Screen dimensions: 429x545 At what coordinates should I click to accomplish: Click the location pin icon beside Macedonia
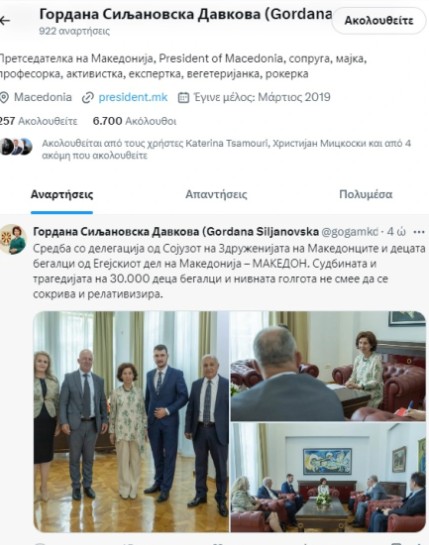[x=4, y=98]
